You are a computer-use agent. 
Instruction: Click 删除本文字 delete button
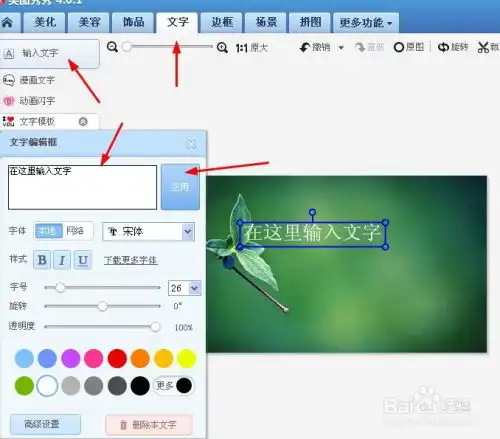[x=149, y=425]
